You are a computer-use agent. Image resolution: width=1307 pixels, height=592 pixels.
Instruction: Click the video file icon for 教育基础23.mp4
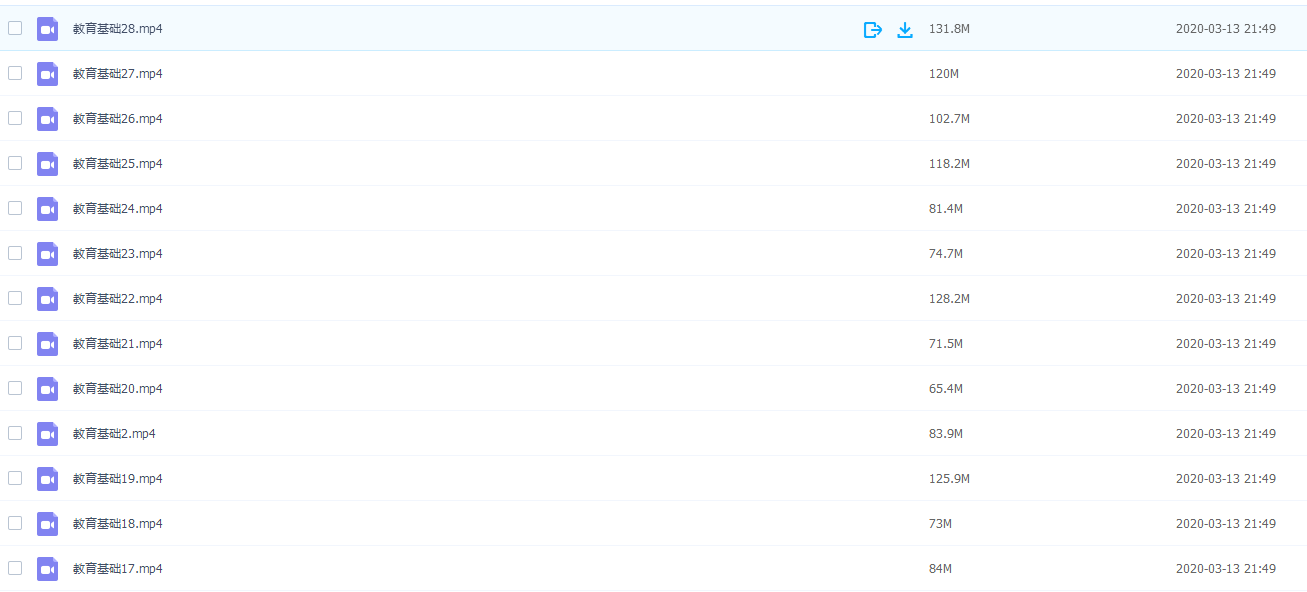point(47,254)
